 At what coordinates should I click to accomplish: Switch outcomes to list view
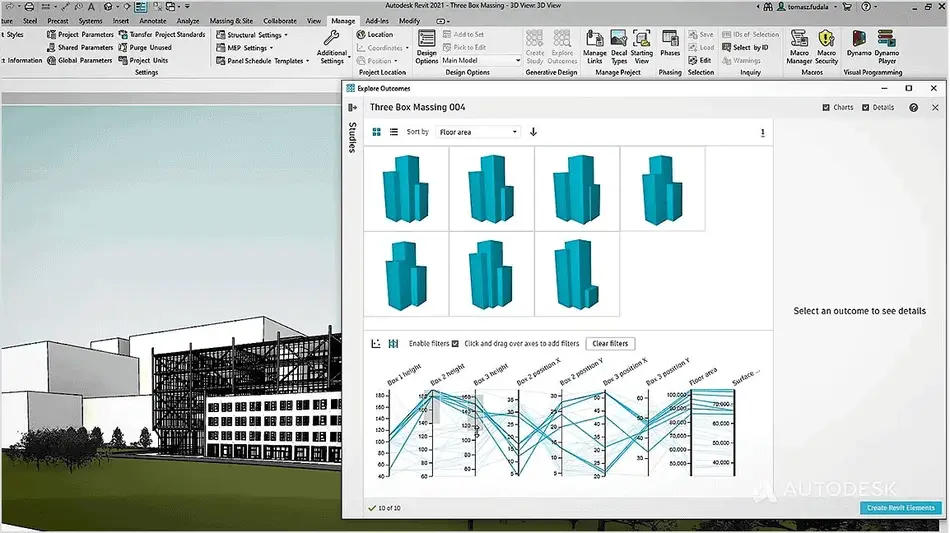point(394,132)
